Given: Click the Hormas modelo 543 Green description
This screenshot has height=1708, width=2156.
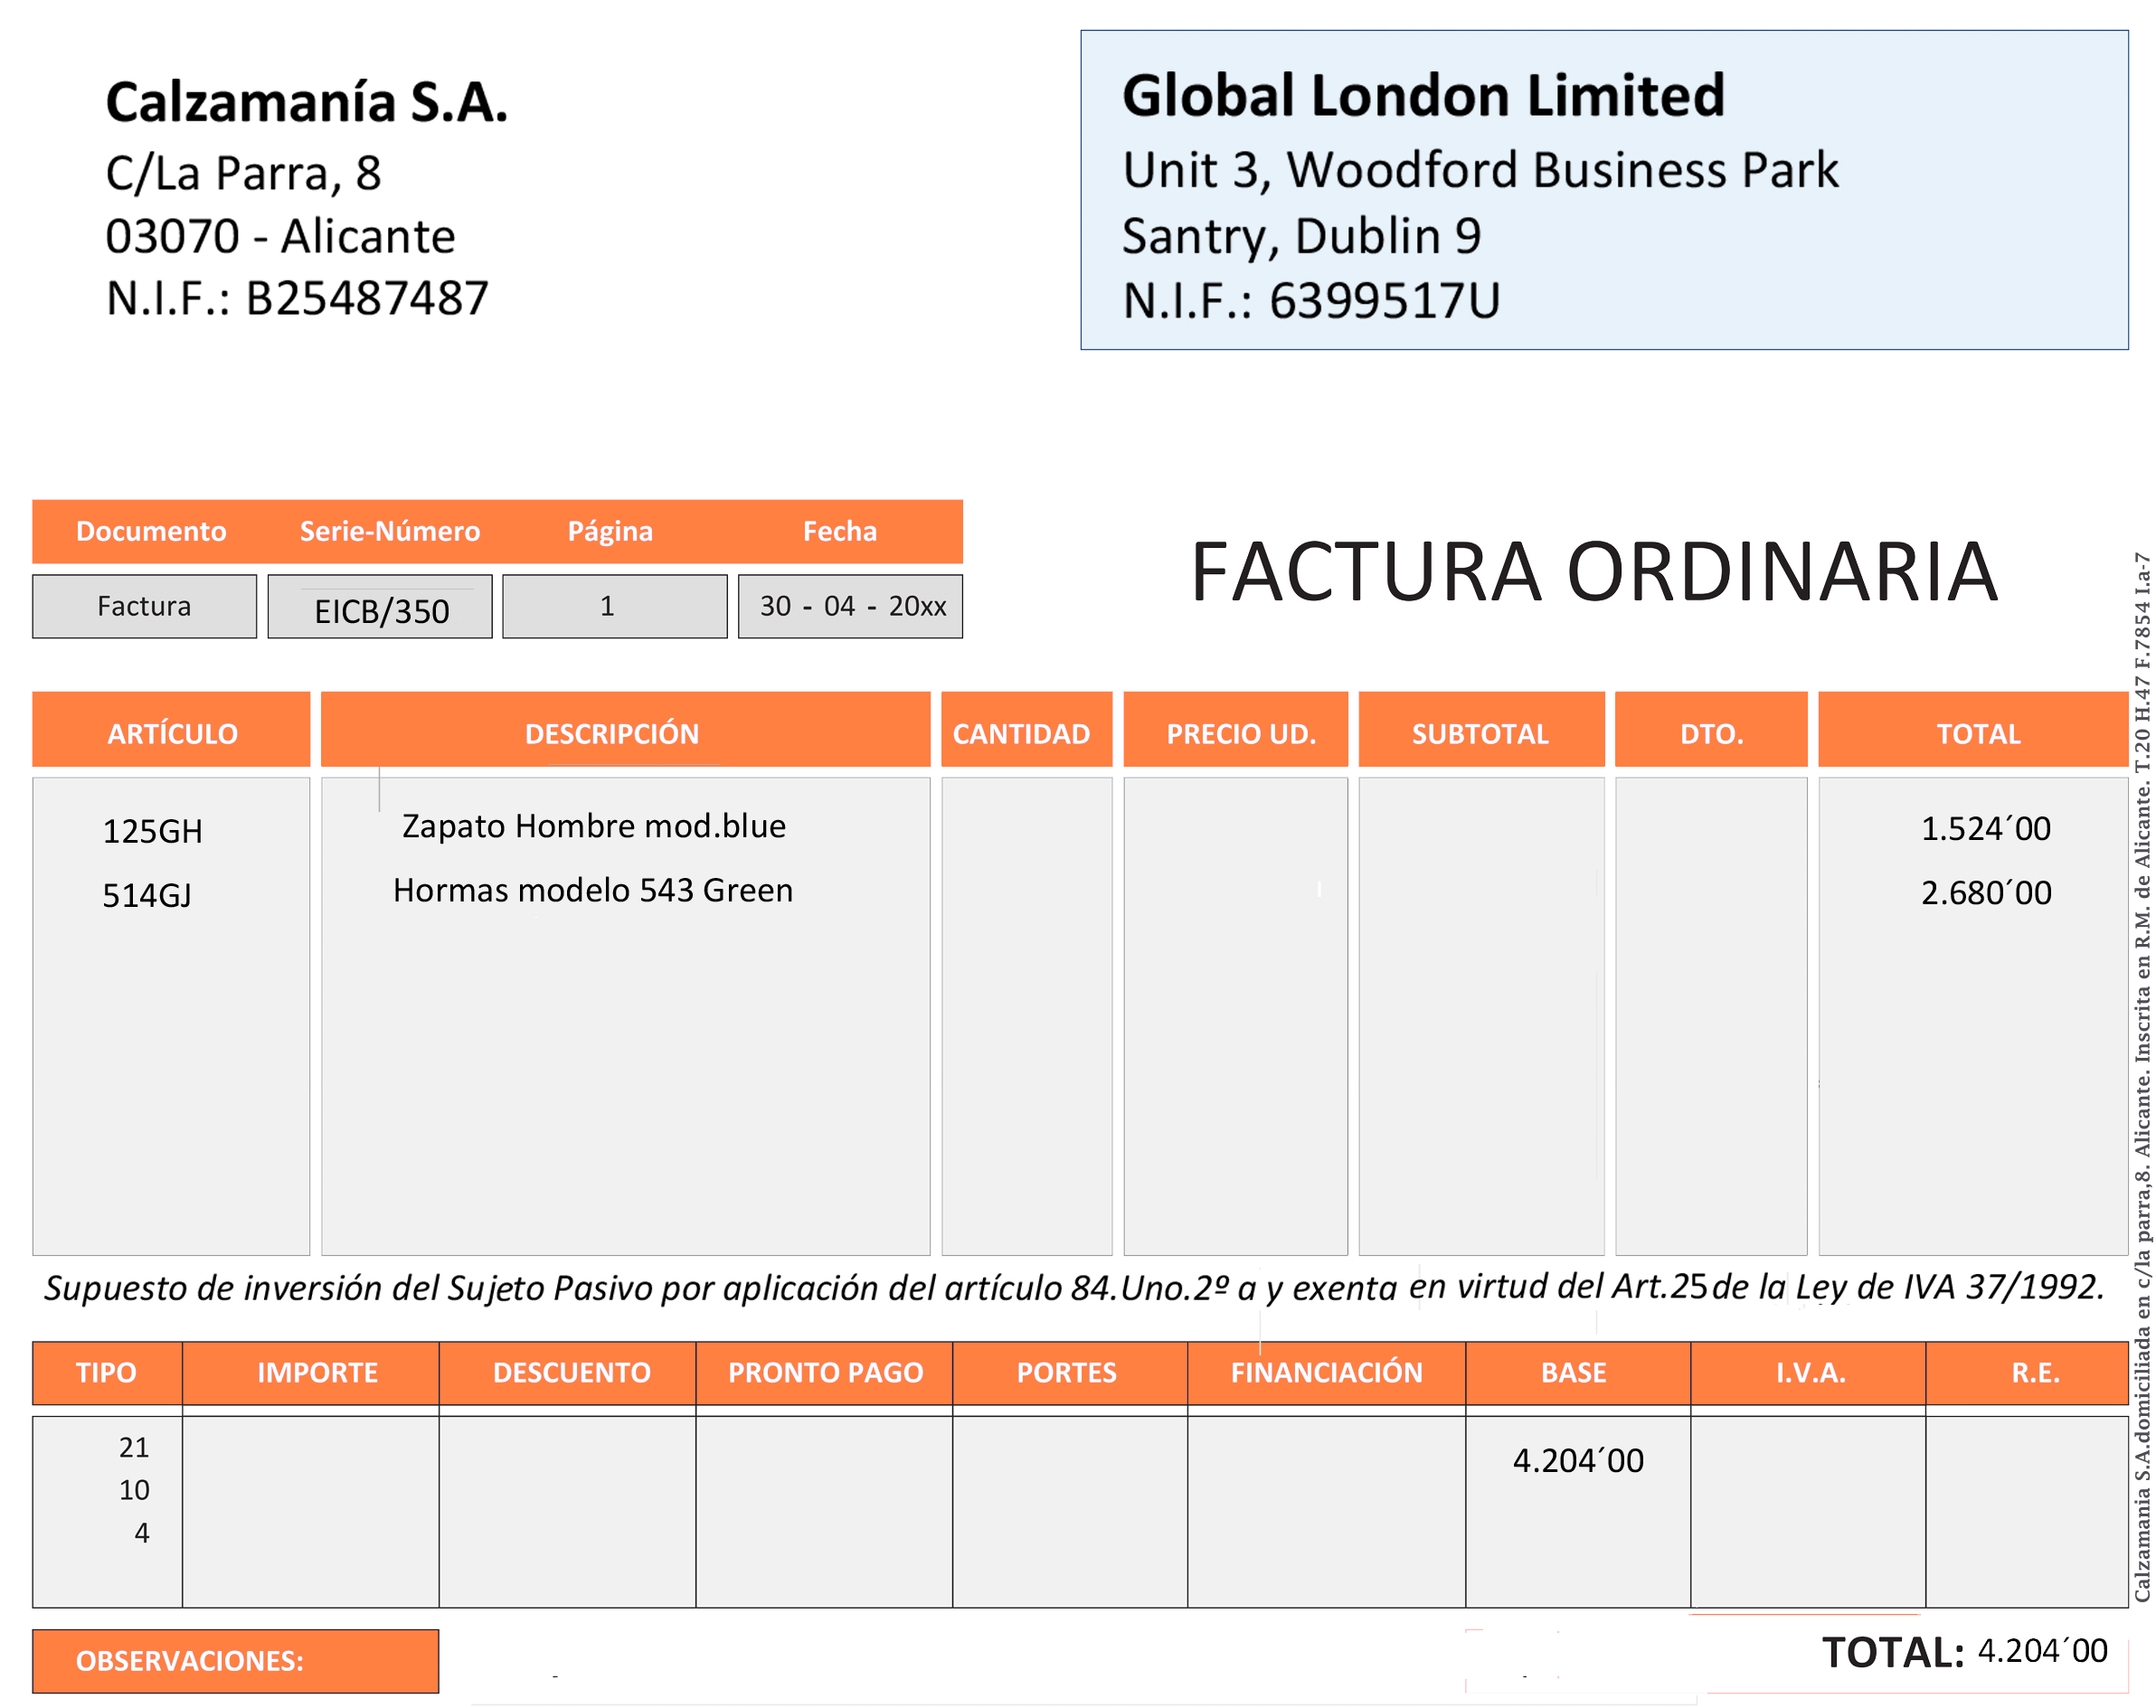Looking at the screenshot, I should [x=592, y=890].
